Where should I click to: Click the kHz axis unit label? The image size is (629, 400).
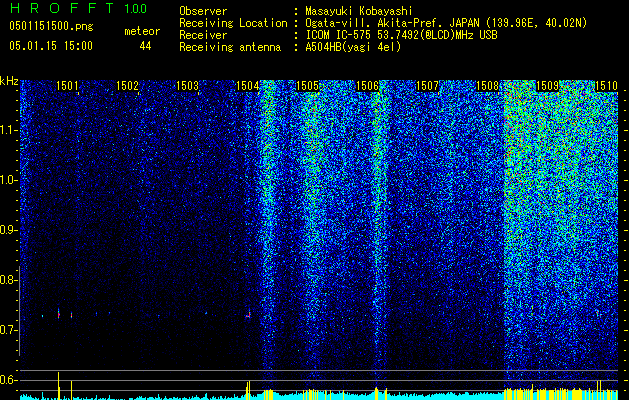click(x=9, y=81)
